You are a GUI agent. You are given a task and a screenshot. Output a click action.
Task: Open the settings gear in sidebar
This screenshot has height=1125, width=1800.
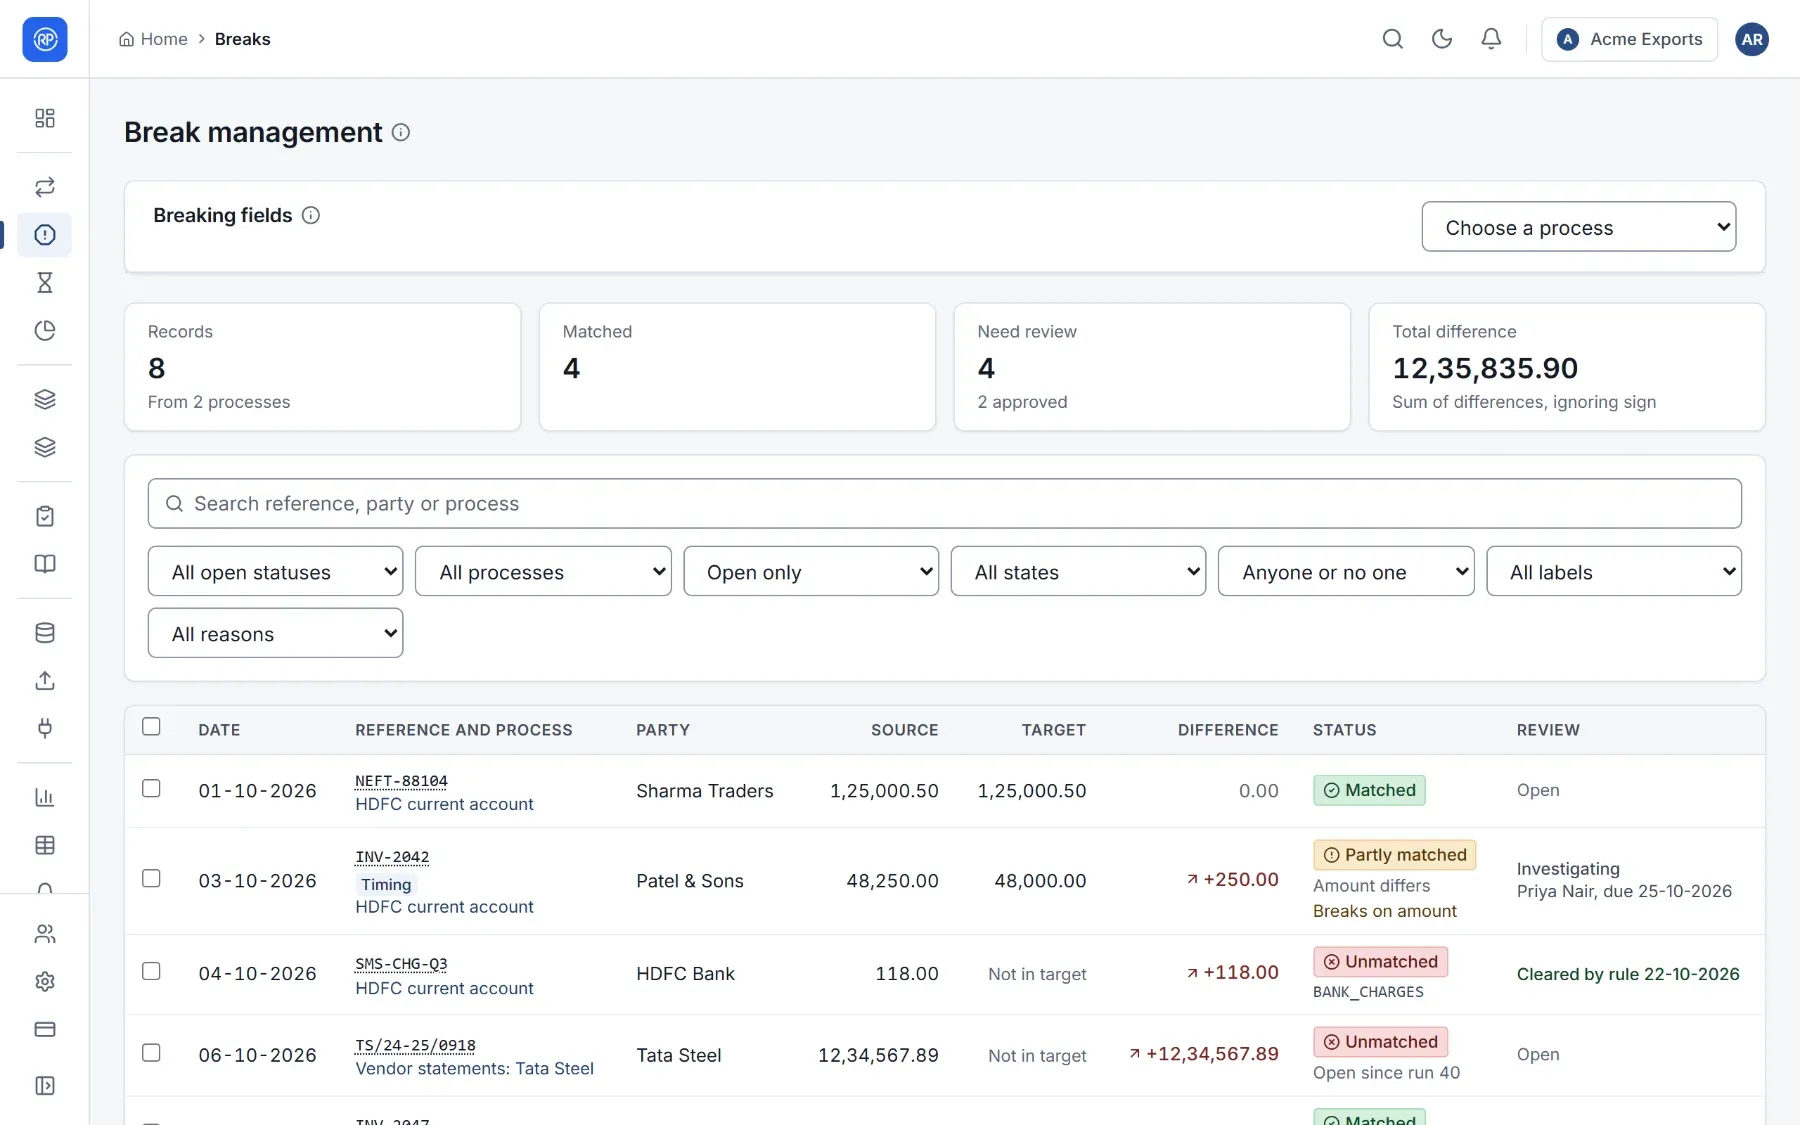[x=45, y=982]
